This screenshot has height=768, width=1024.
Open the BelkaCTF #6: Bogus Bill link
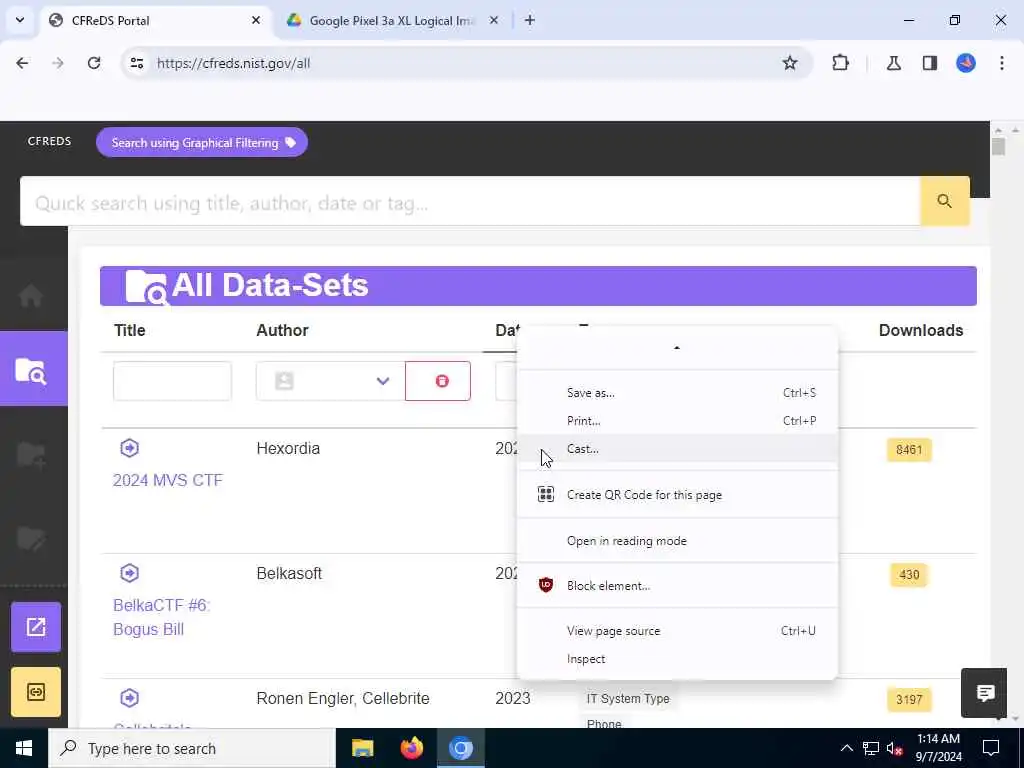[x=161, y=617]
